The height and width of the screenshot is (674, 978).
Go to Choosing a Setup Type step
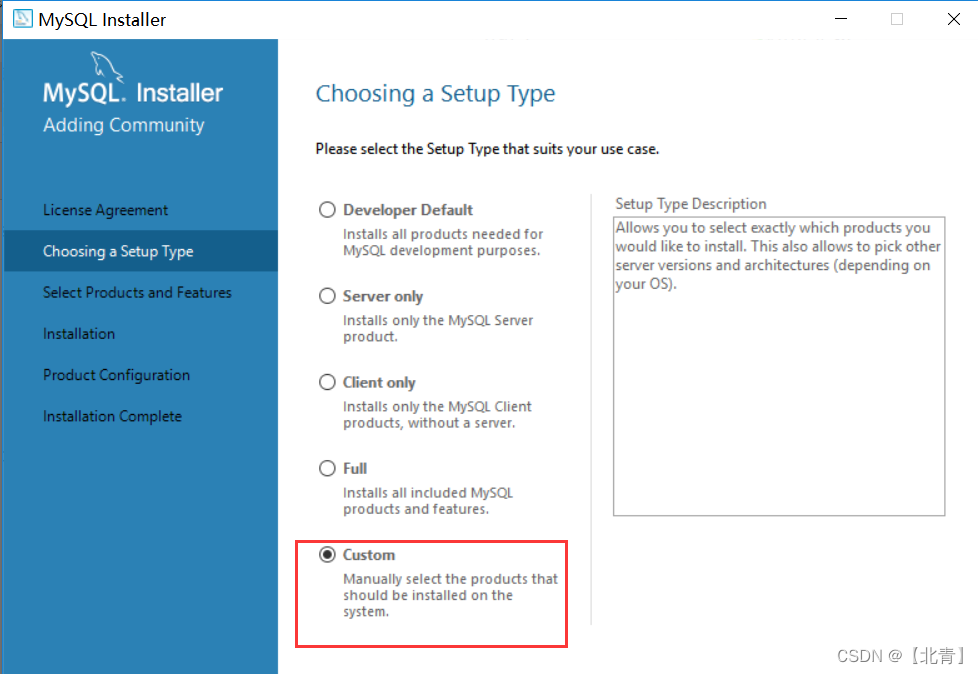click(118, 251)
